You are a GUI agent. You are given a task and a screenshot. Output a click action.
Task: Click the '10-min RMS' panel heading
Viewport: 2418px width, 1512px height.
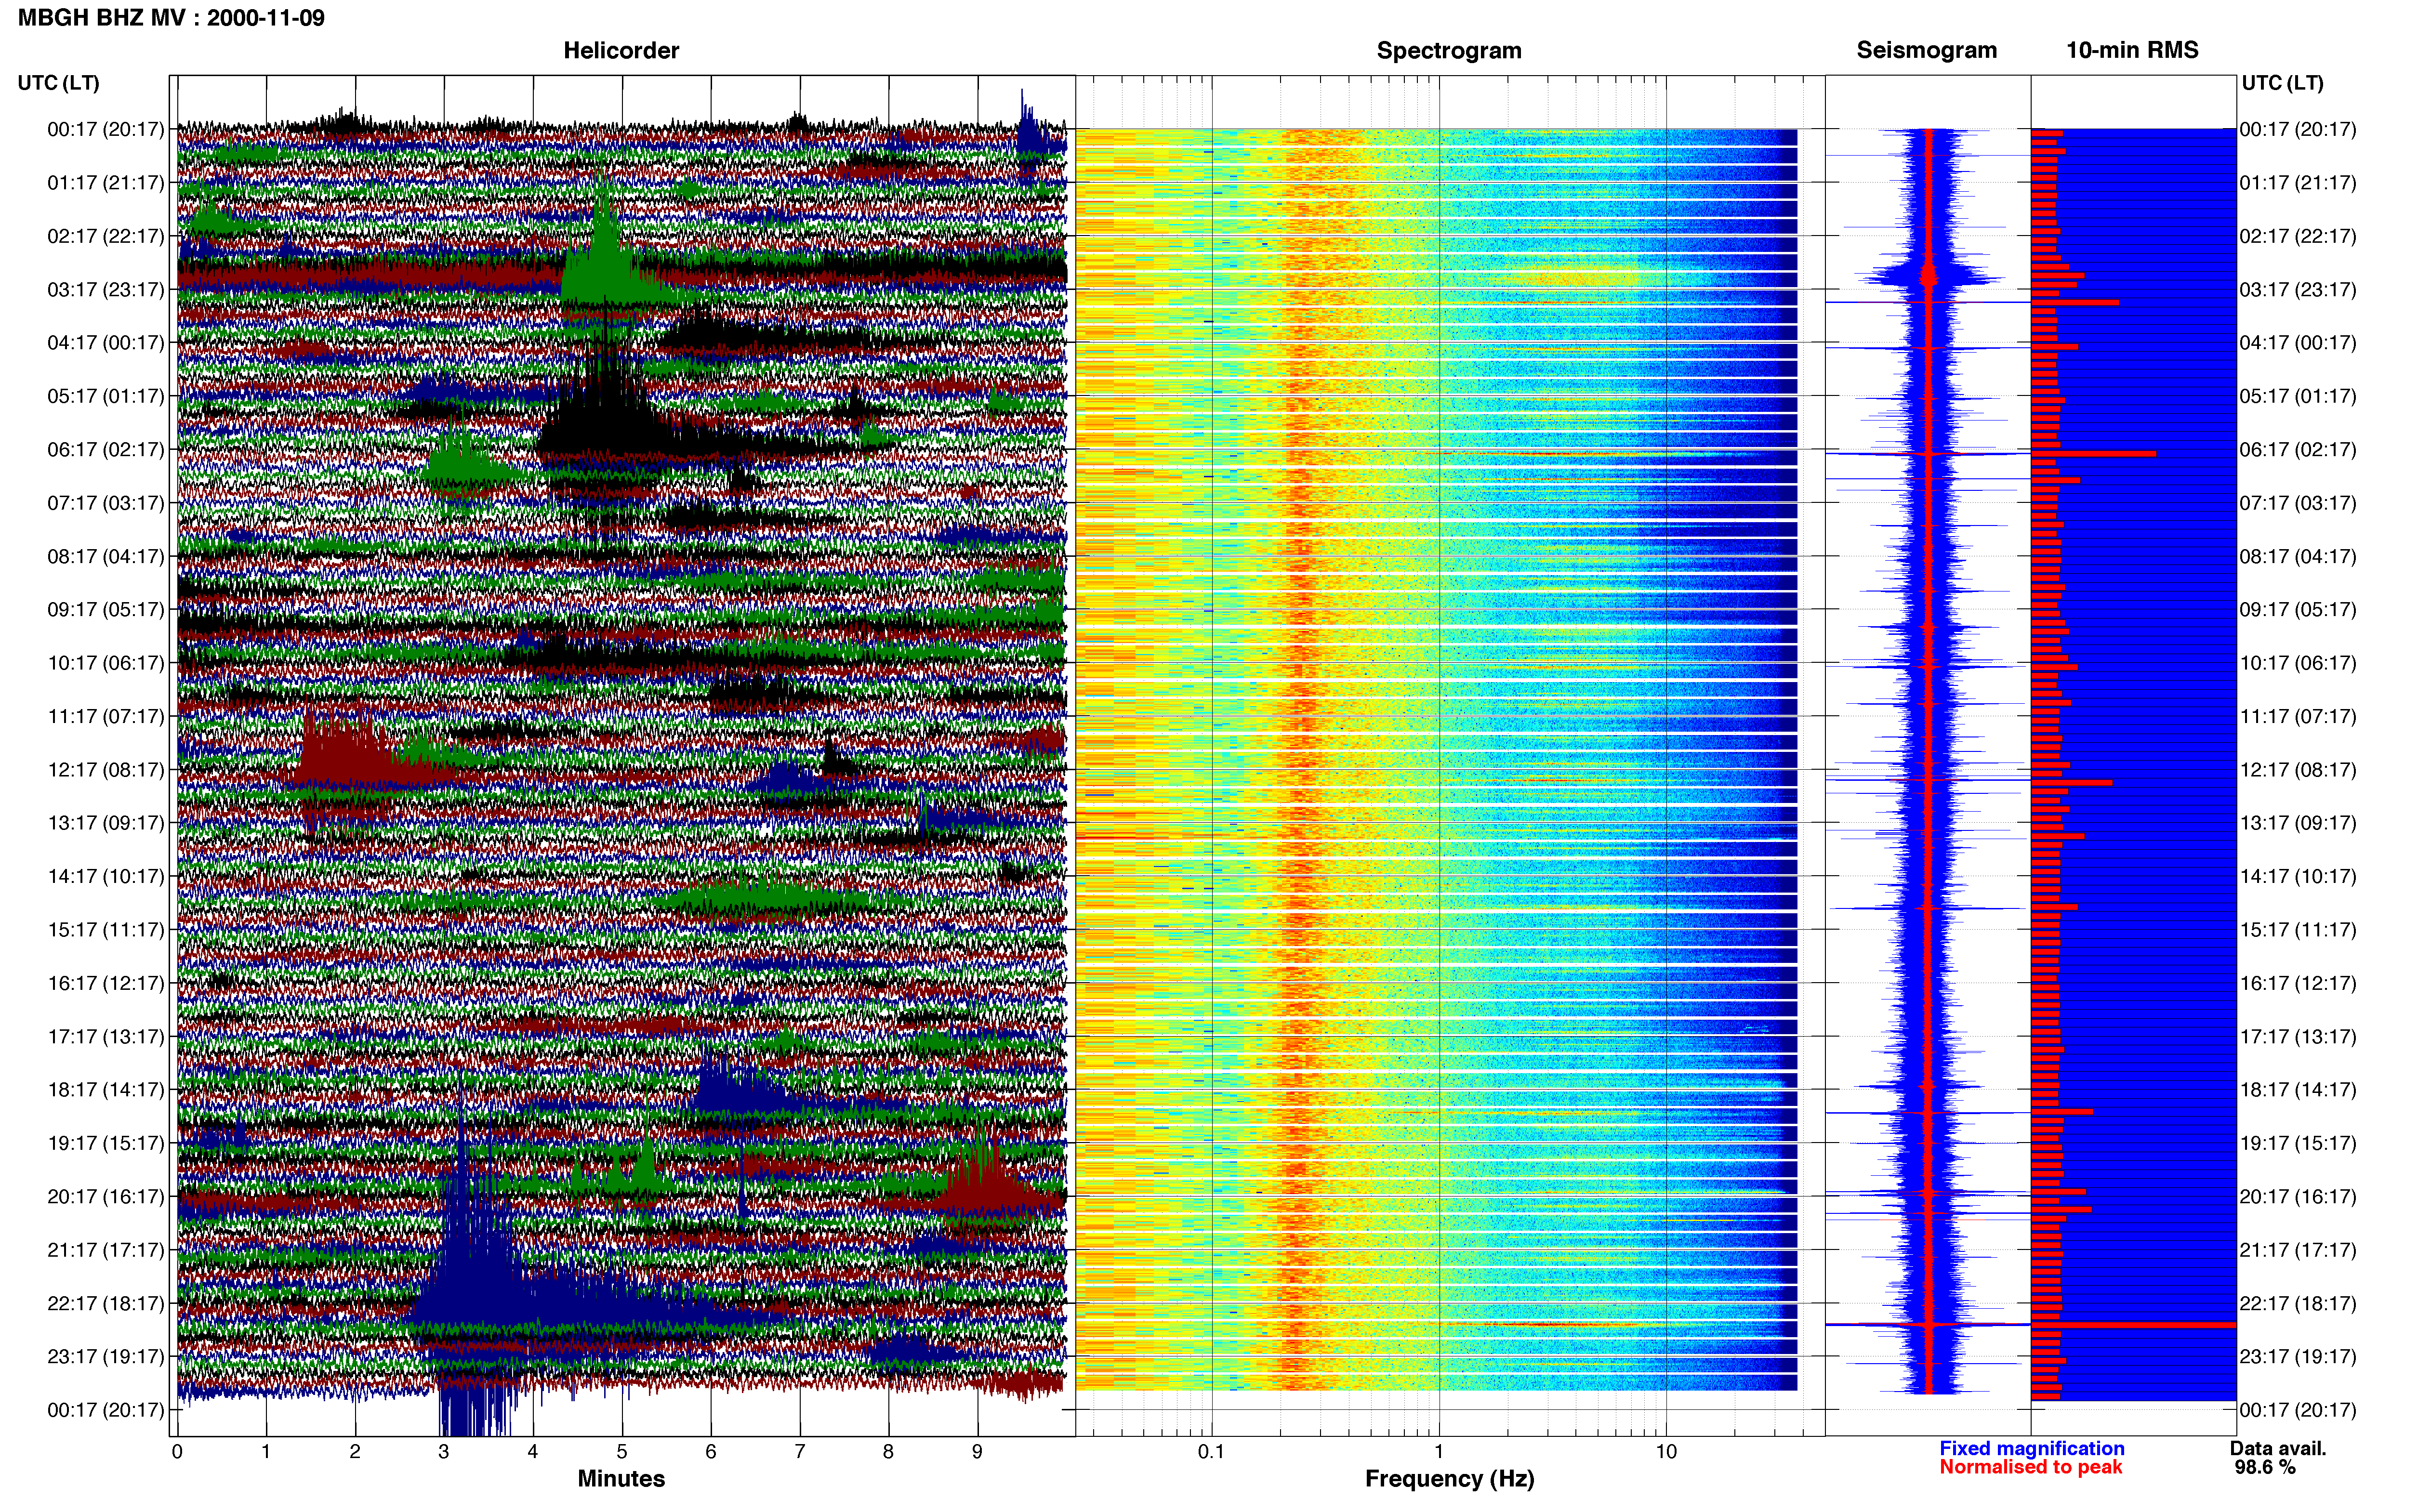2132,50
